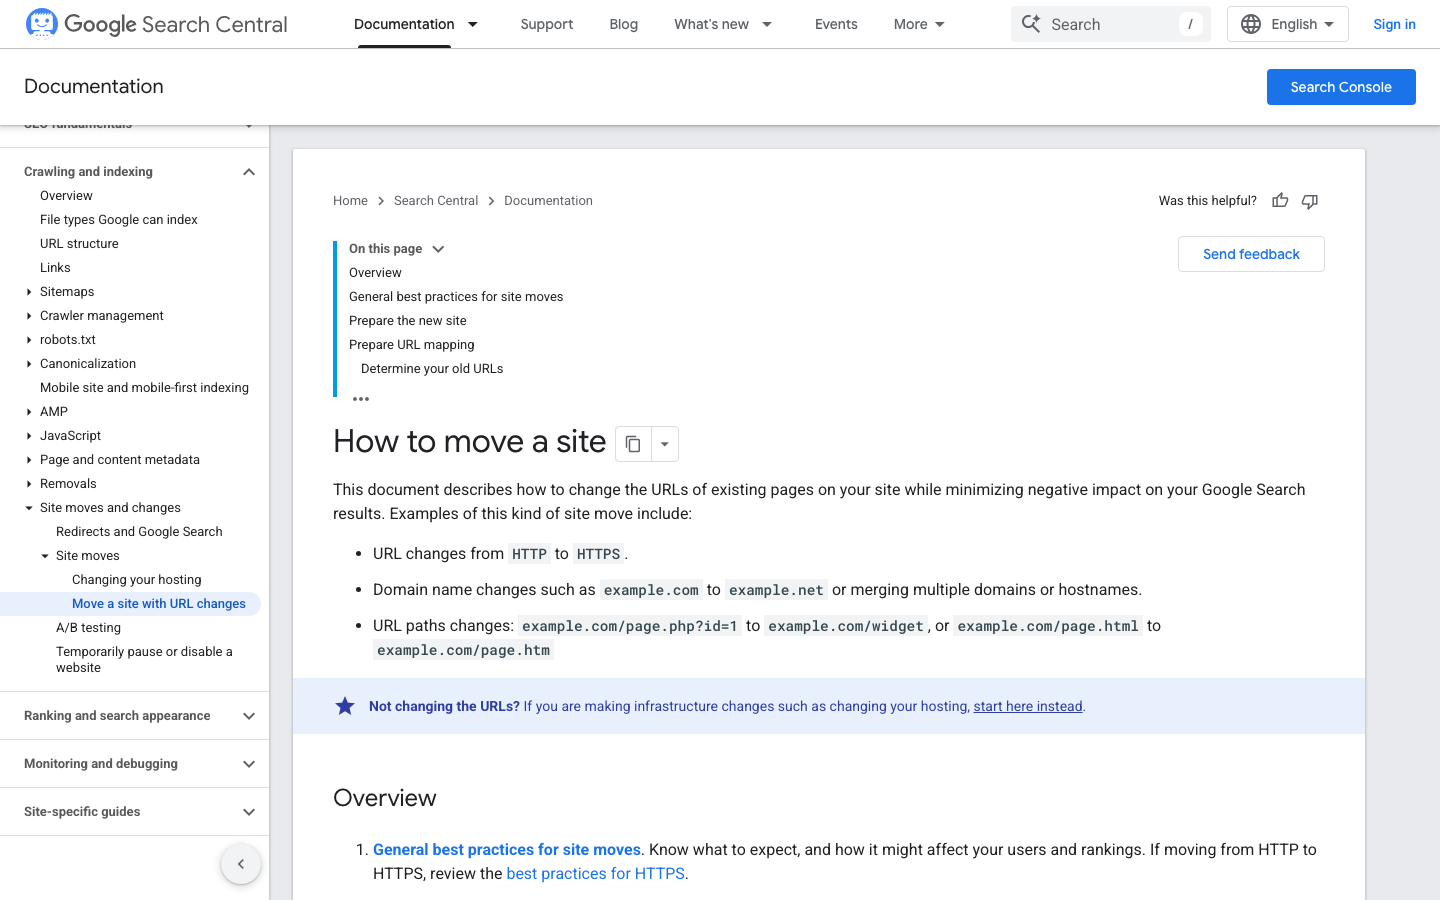The image size is (1440, 900).
Task: Expand the Crawler management section
Action: point(29,316)
